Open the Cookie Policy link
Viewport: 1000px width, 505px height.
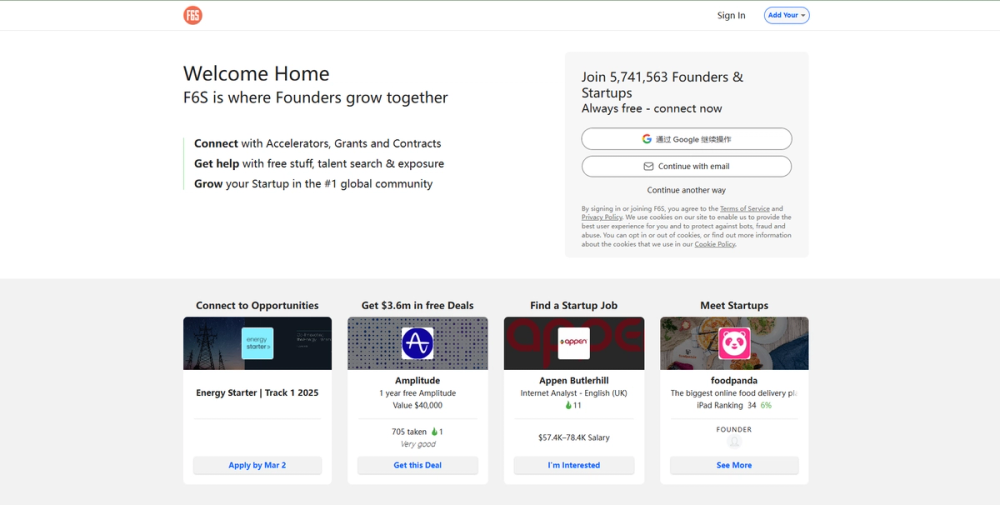coord(714,244)
